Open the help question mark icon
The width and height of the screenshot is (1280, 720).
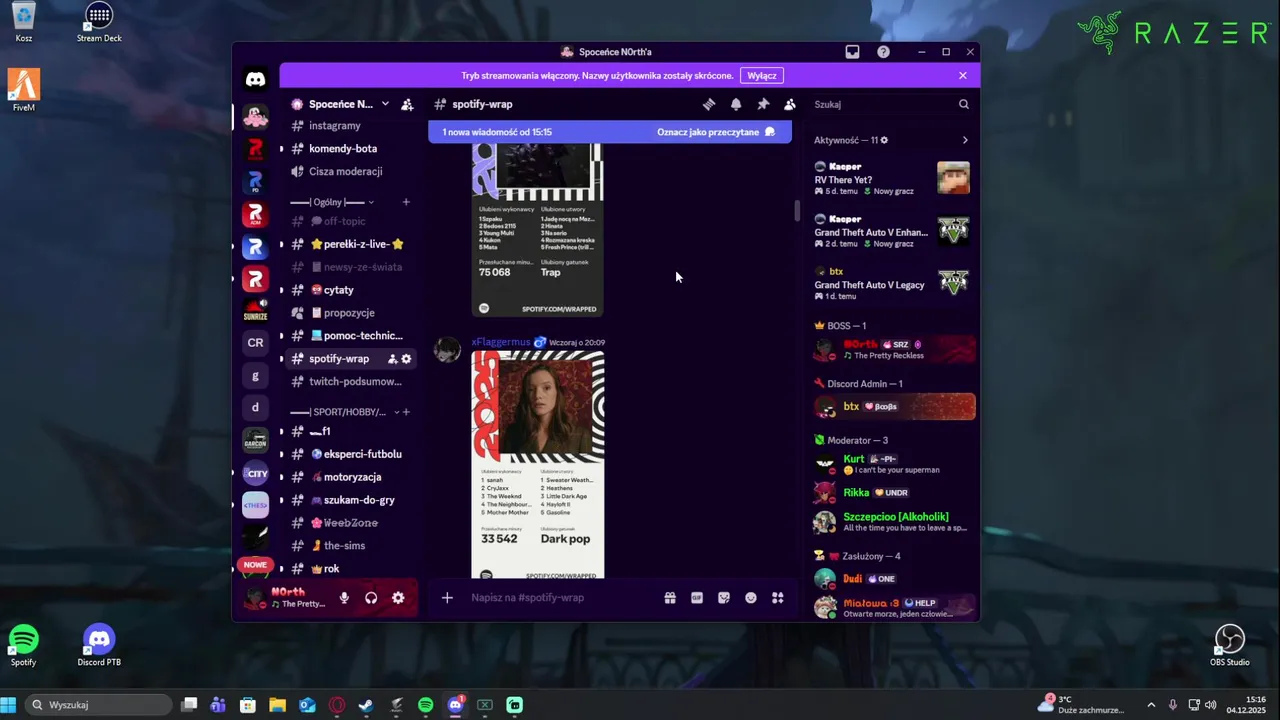coord(883,52)
